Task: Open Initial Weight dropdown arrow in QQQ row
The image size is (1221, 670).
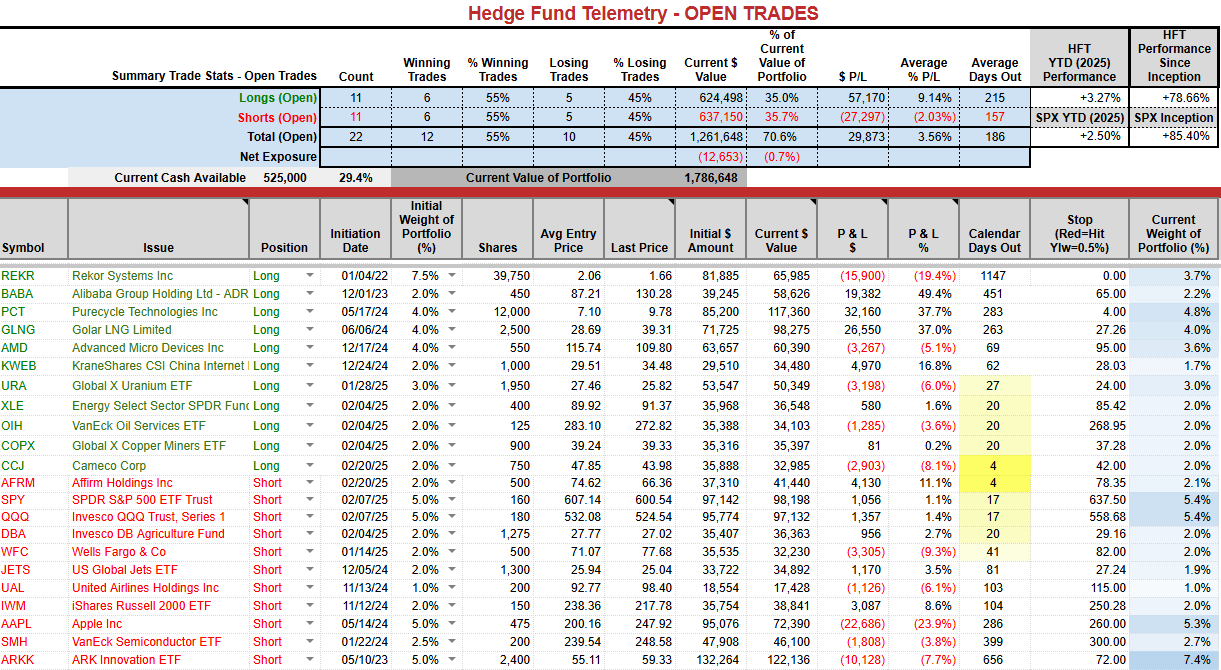Action: click(453, 517)
